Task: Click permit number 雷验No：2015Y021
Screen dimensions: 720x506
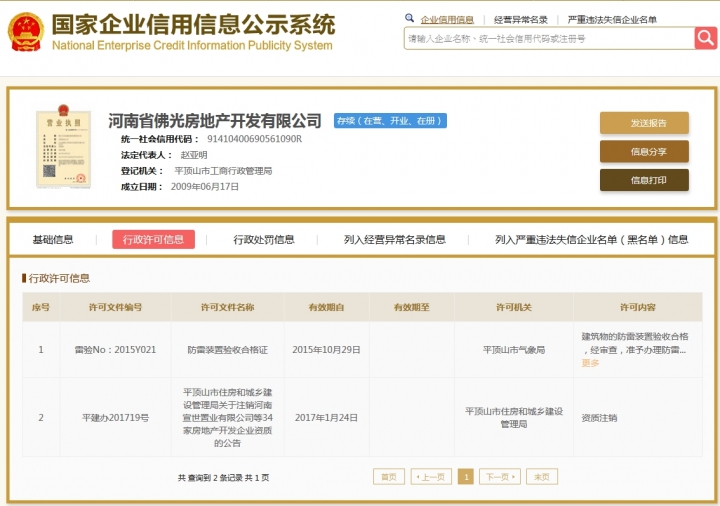Action: 115,349
